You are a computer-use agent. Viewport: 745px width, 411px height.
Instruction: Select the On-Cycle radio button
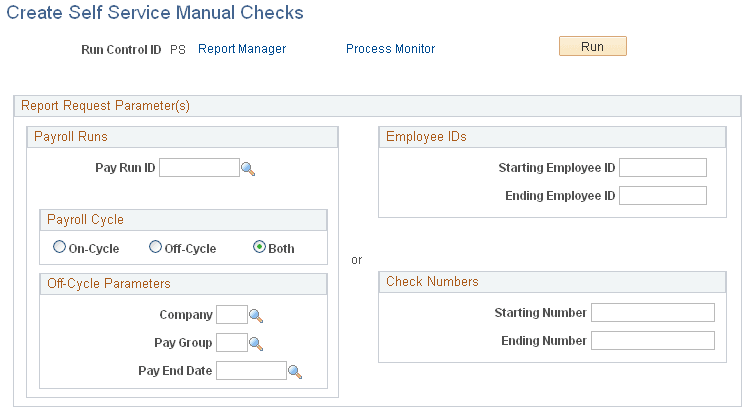59,247
